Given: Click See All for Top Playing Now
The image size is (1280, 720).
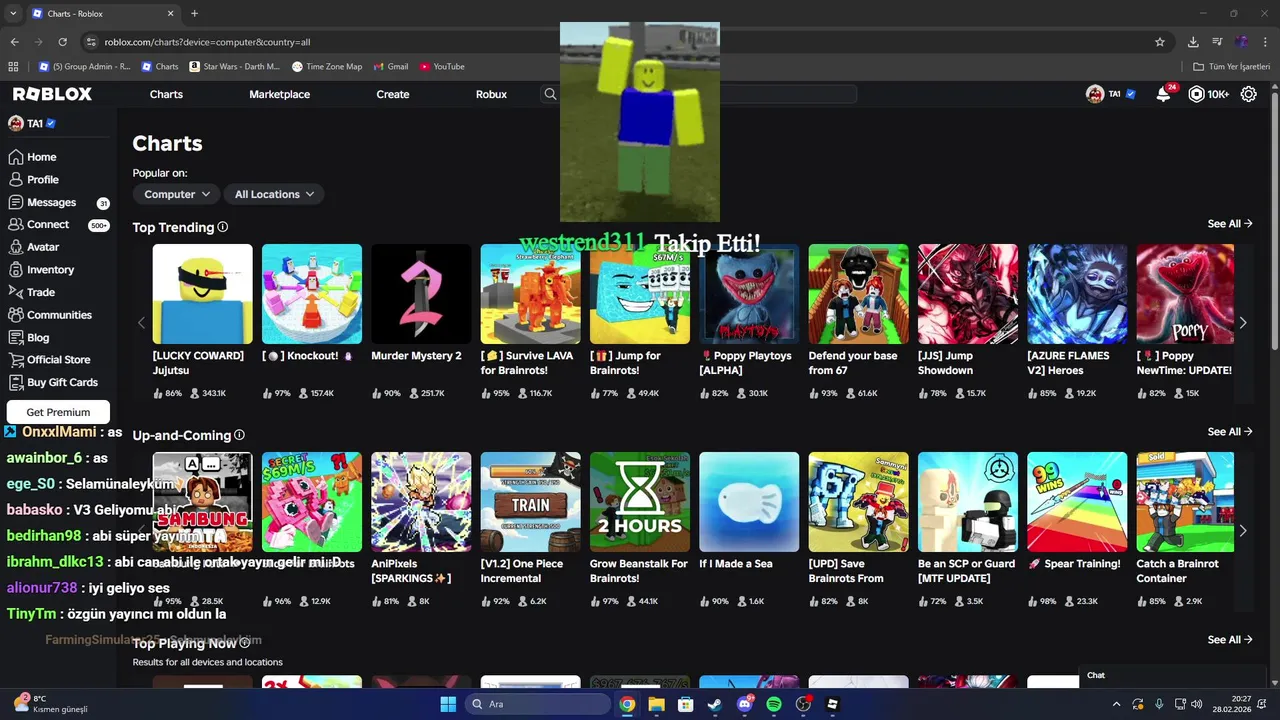Looking at the screenshot, I should 1230,640.
